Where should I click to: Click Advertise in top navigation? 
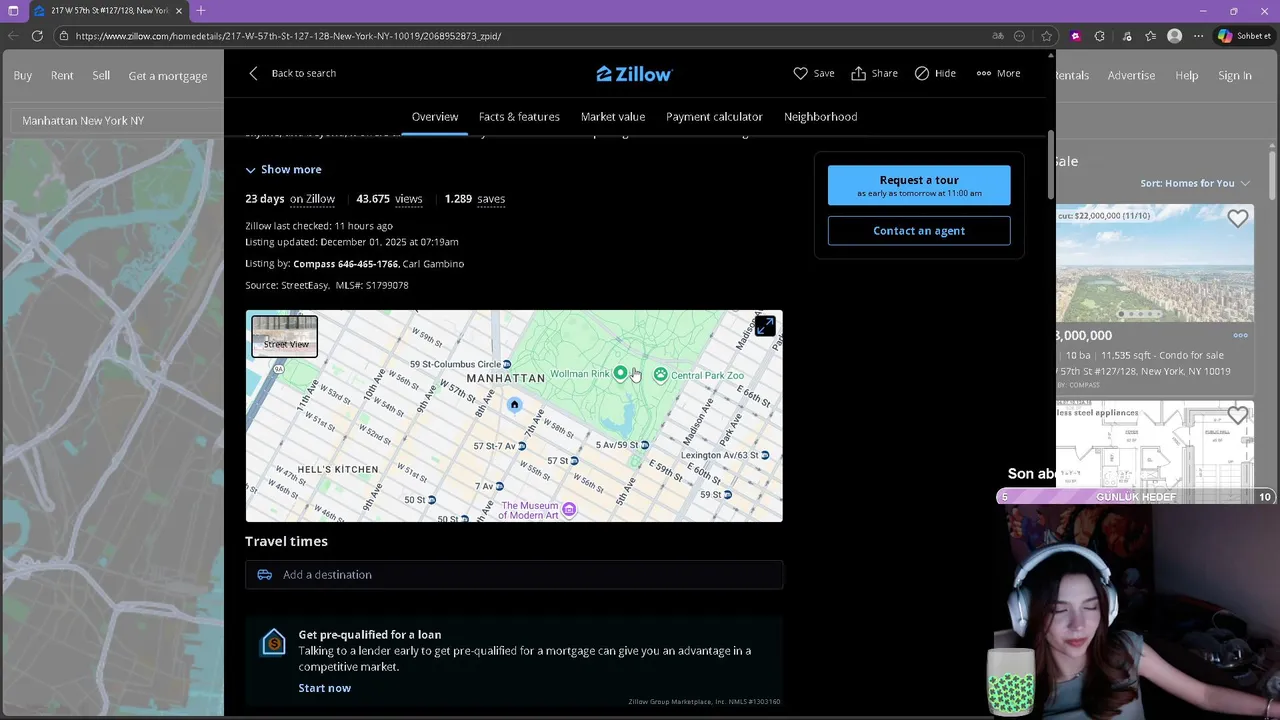click(x=1131, y=75)
